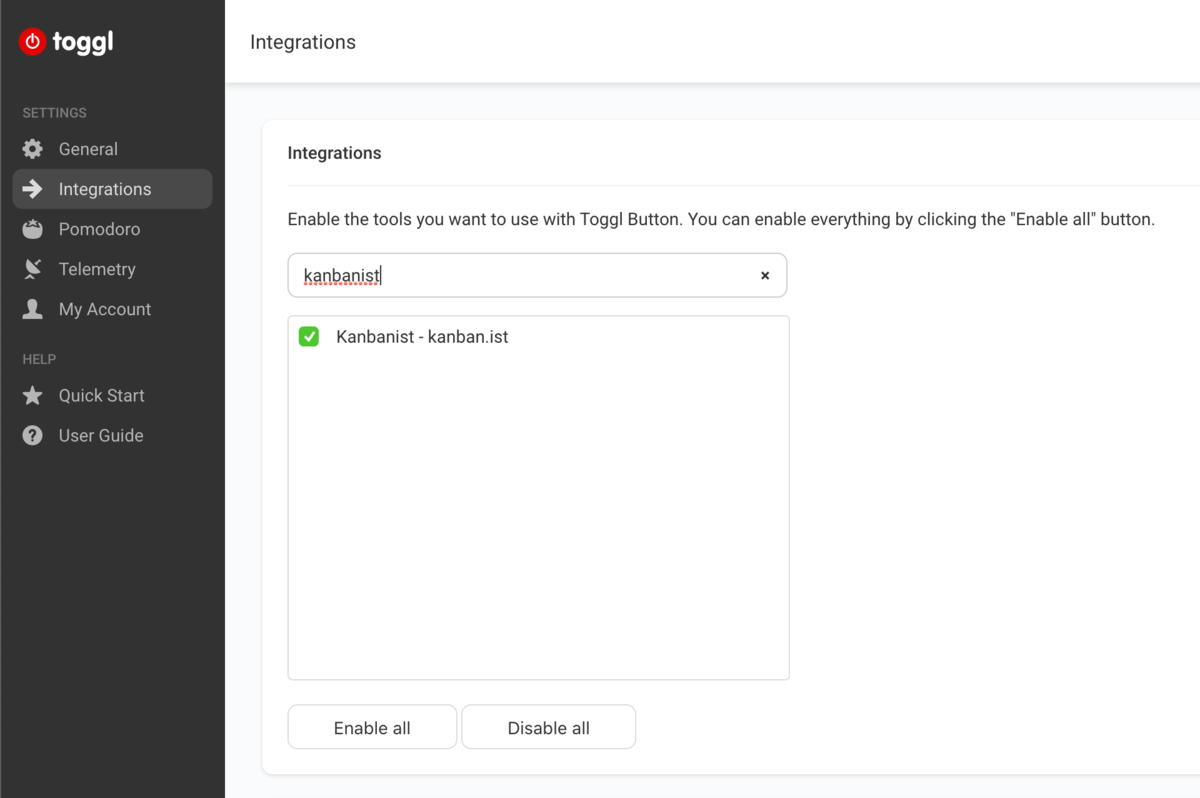
Task: Click the Kanbanist - kanban.ist list entry text
Action: point(422,337)
